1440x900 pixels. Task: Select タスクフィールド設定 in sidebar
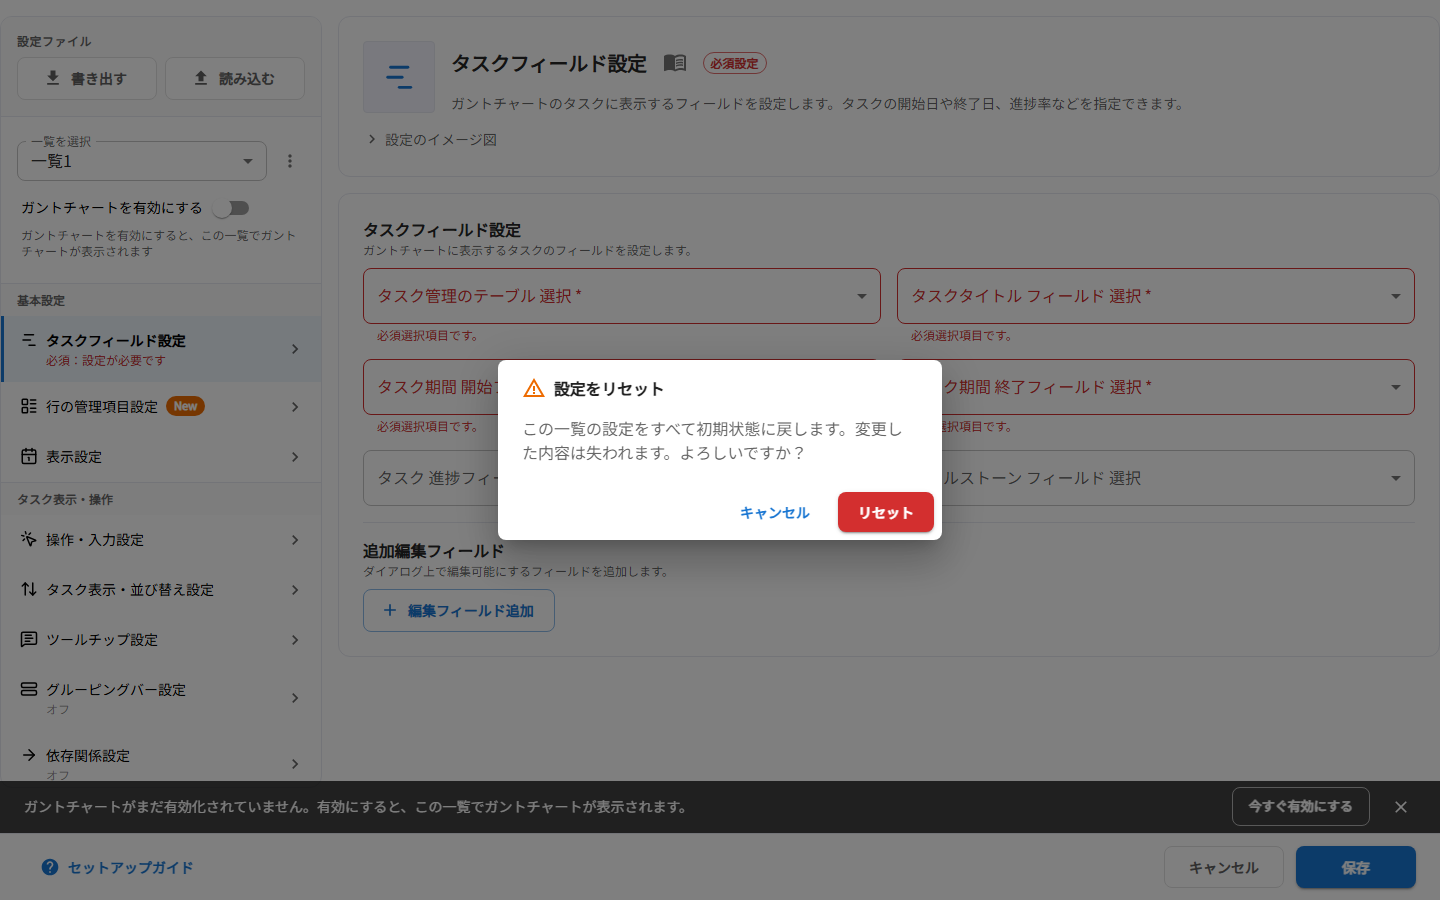click(x=161, y=349)
